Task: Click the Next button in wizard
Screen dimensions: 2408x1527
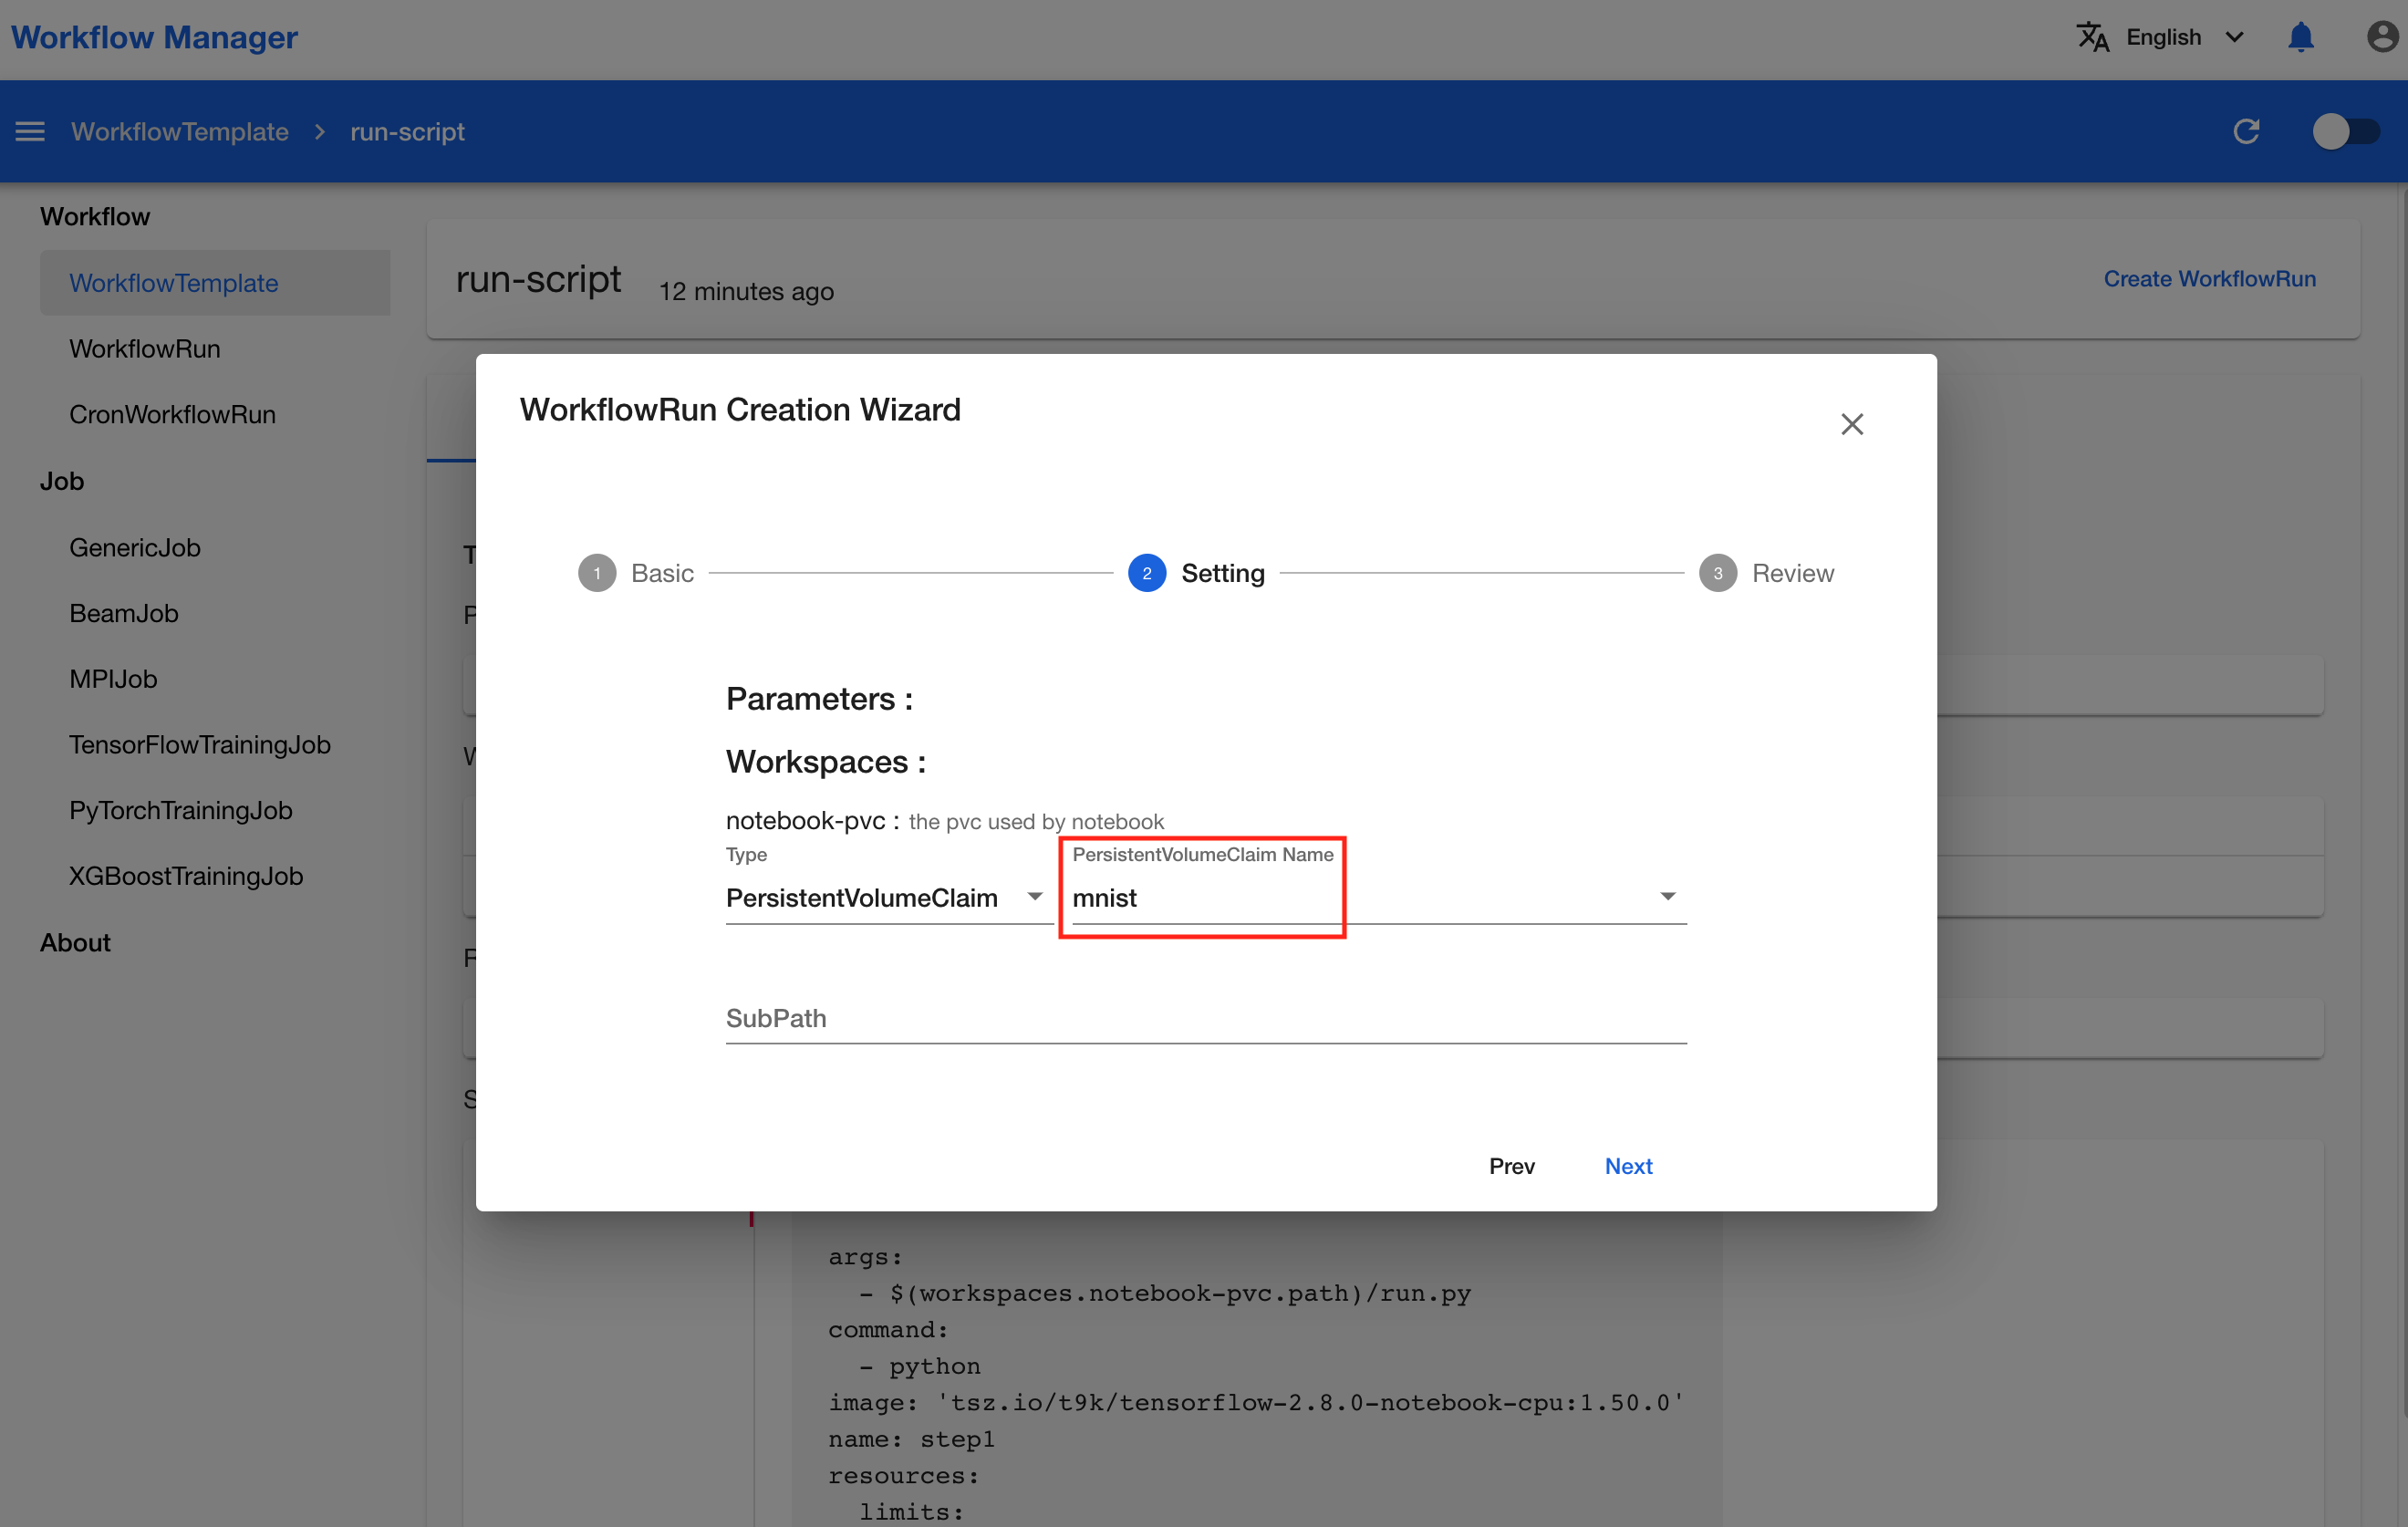Action: pos(1628,1166)
